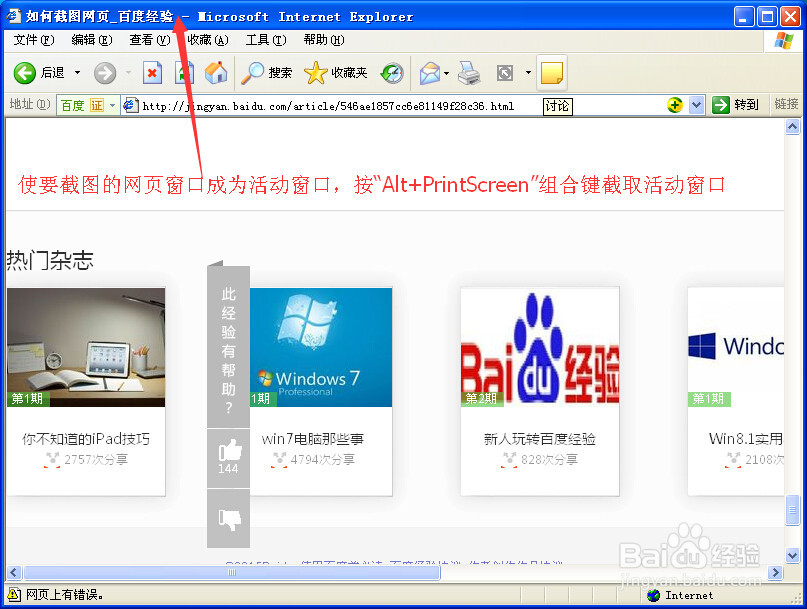Open the 帮助(H) menu
The width and height of the screenshot is (807, 609).
pyautogui.click(x=324, y=40)
